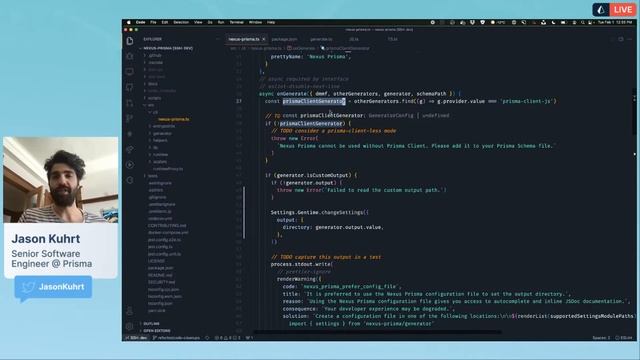Click highlighted prismaClientGenerator on const line
The width and height of the screenshot is (640, 360).
pyautogui.click(x=314, y=101)
